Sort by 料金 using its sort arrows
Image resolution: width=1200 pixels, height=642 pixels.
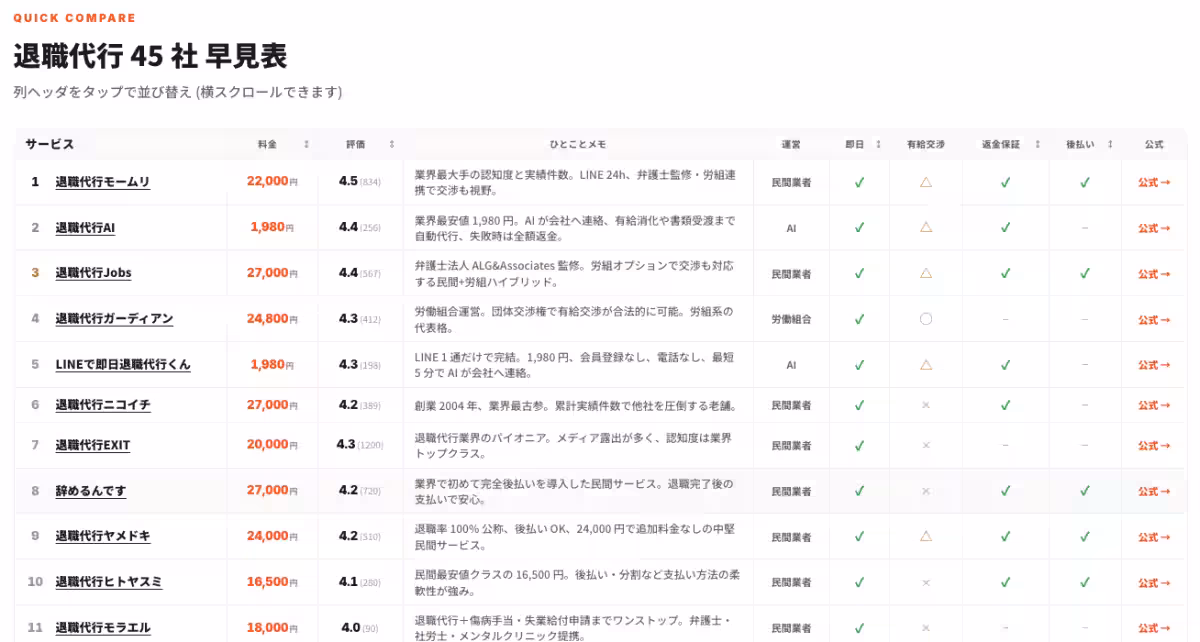pos(306,144)
